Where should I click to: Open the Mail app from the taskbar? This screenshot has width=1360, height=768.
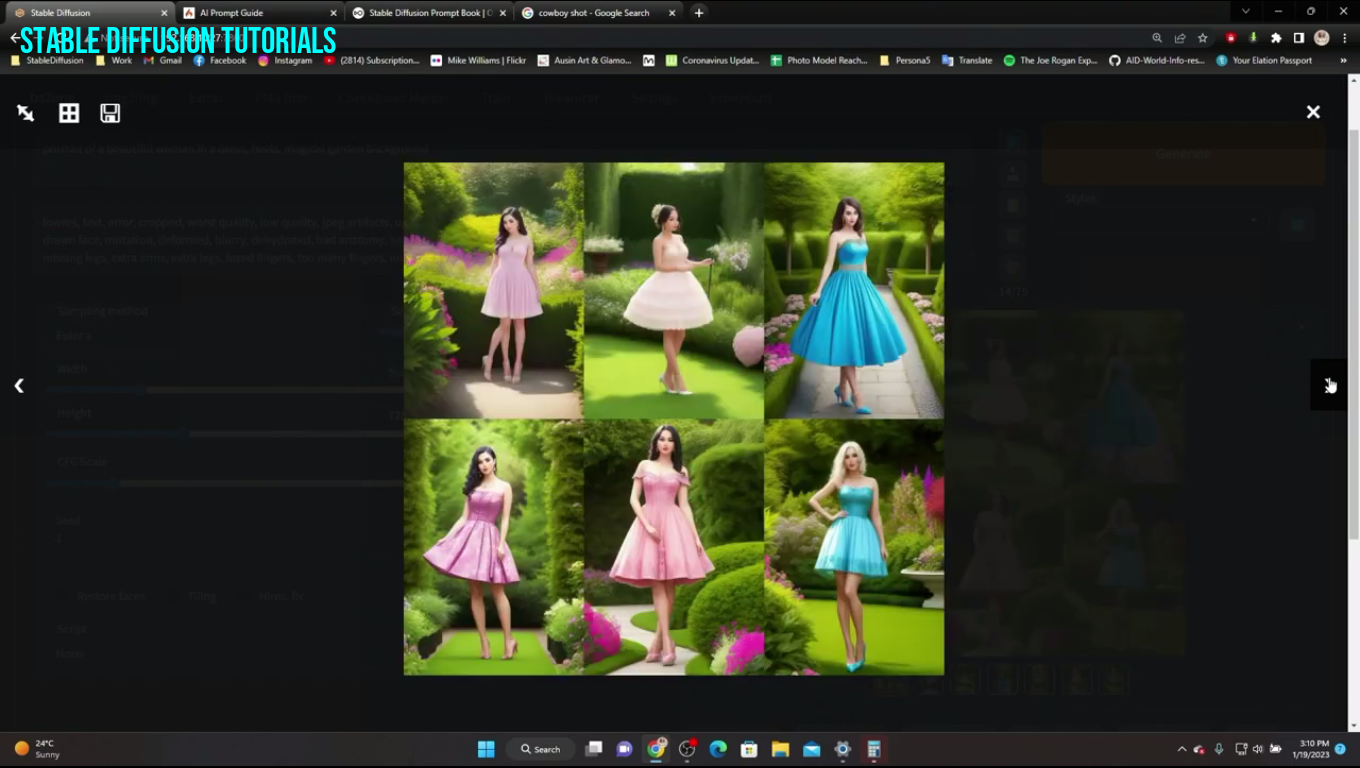(811, 749)
